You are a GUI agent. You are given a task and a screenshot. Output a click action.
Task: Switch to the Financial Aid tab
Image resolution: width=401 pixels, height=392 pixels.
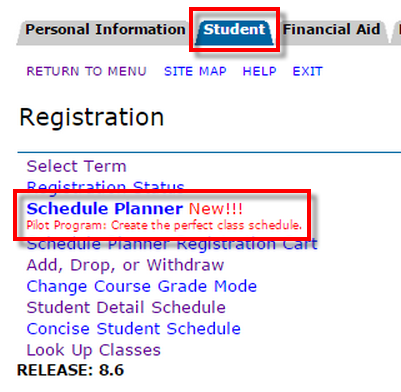331,30
